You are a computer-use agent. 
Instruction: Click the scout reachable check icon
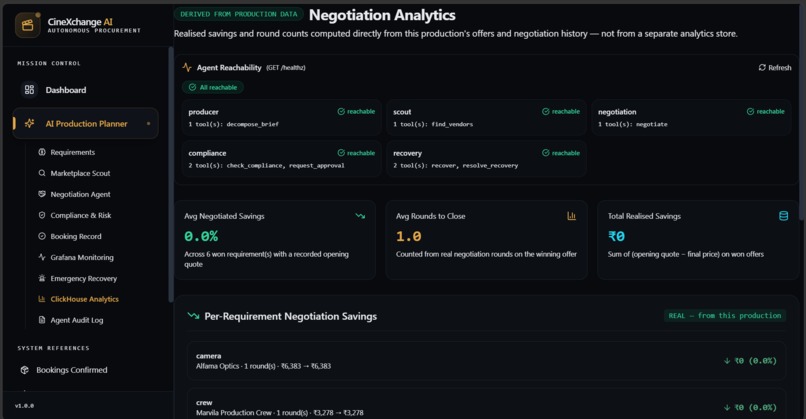tap(545, 112)
